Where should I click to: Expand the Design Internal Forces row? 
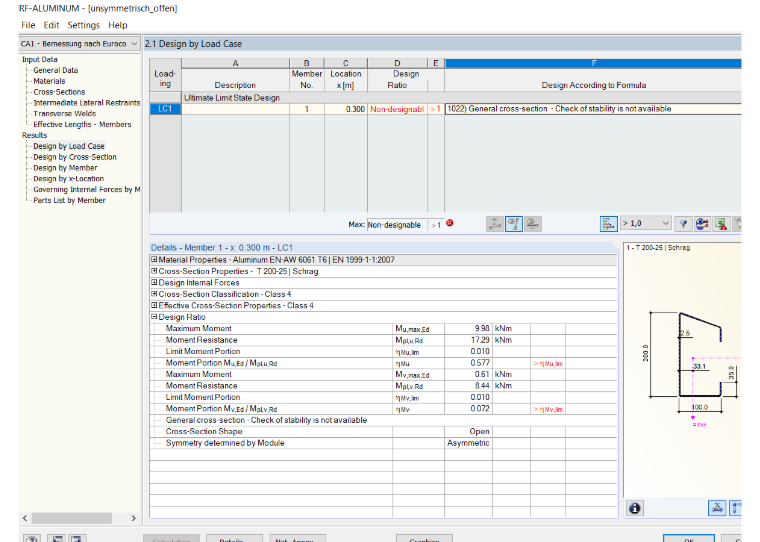pos(154,283)
